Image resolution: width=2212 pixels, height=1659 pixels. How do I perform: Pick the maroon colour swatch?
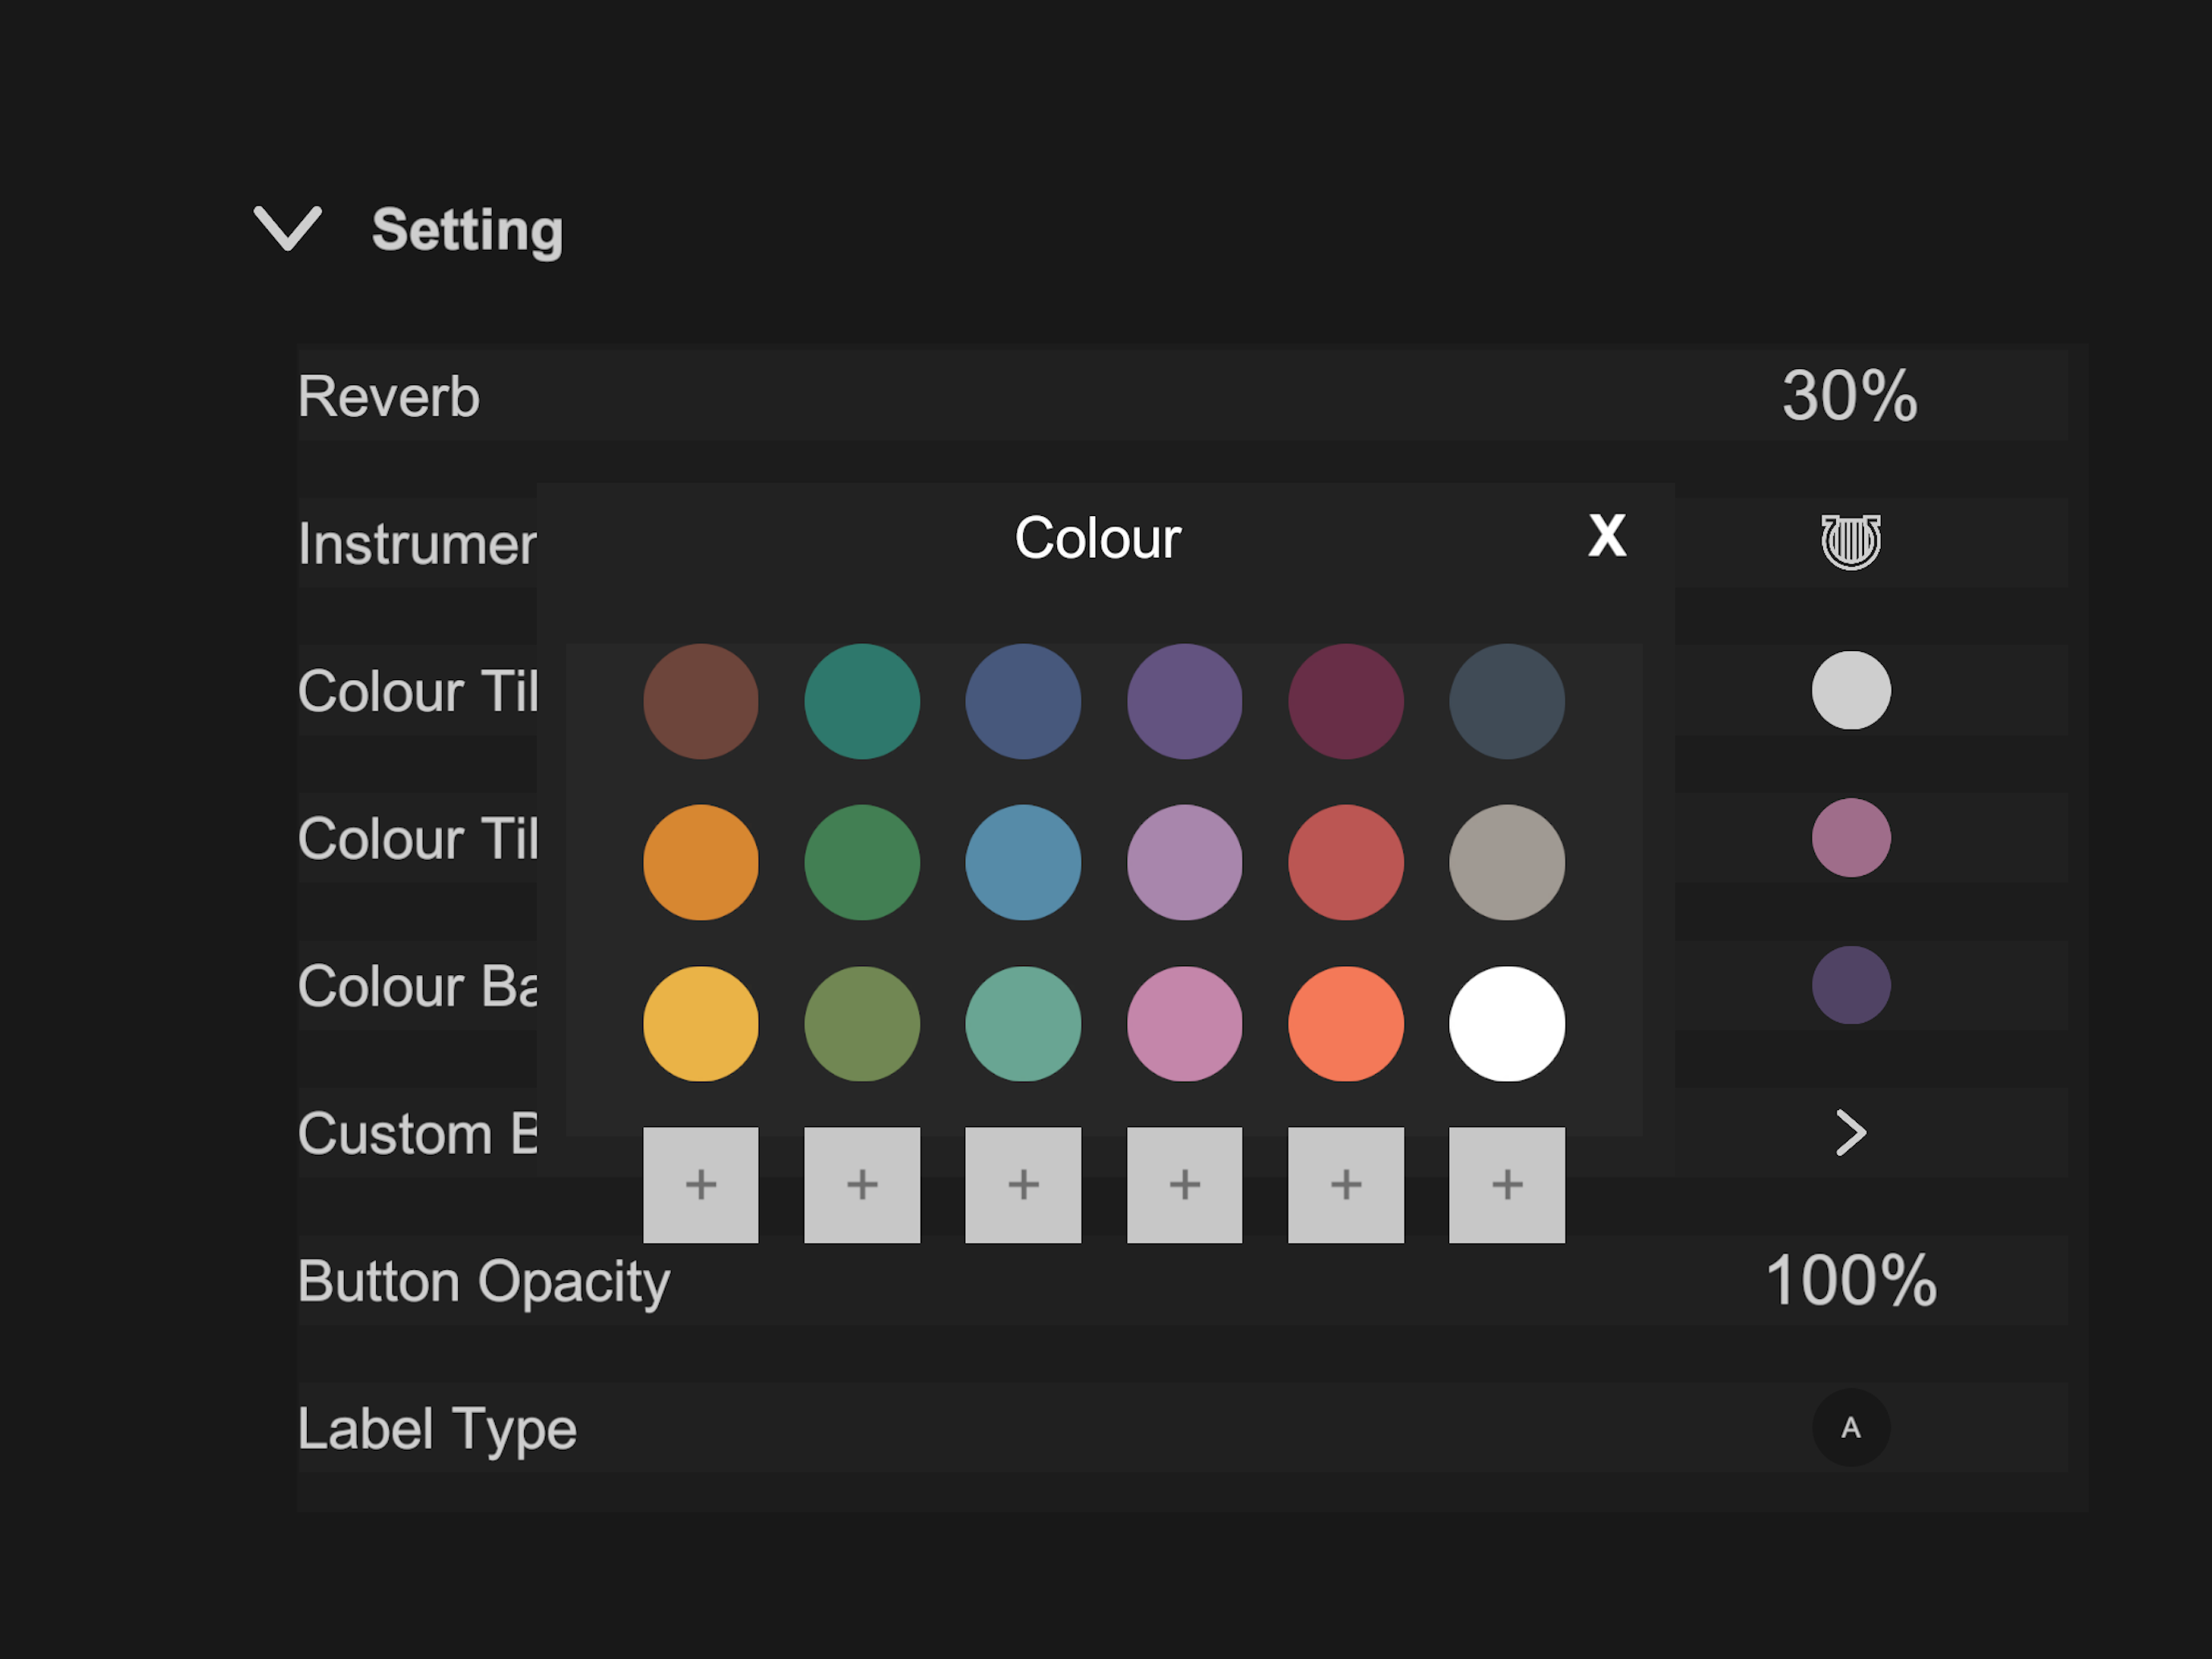(x=1346, y=702)
